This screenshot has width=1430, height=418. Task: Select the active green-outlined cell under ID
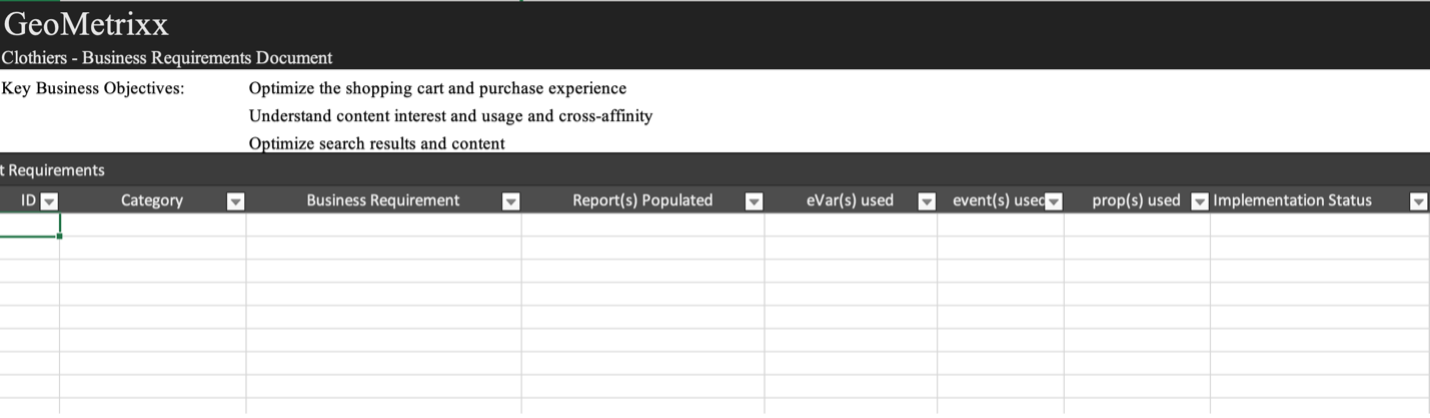point(29,225)
